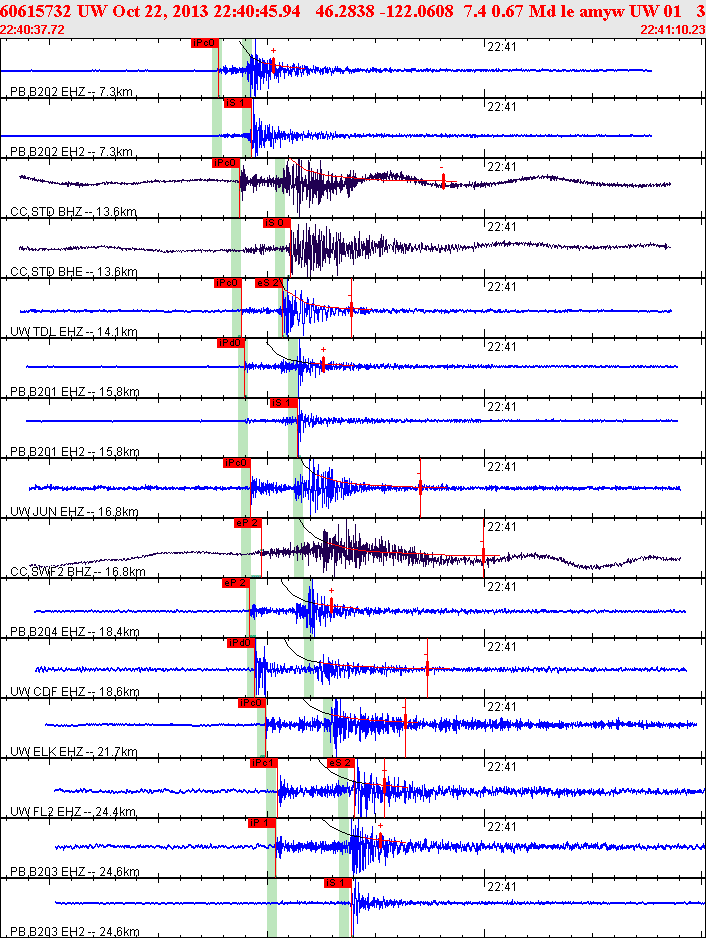Click the iS 1 pick flag on PB B203 EH2 trace
706x938 pixels.
(x=337, y=883)
